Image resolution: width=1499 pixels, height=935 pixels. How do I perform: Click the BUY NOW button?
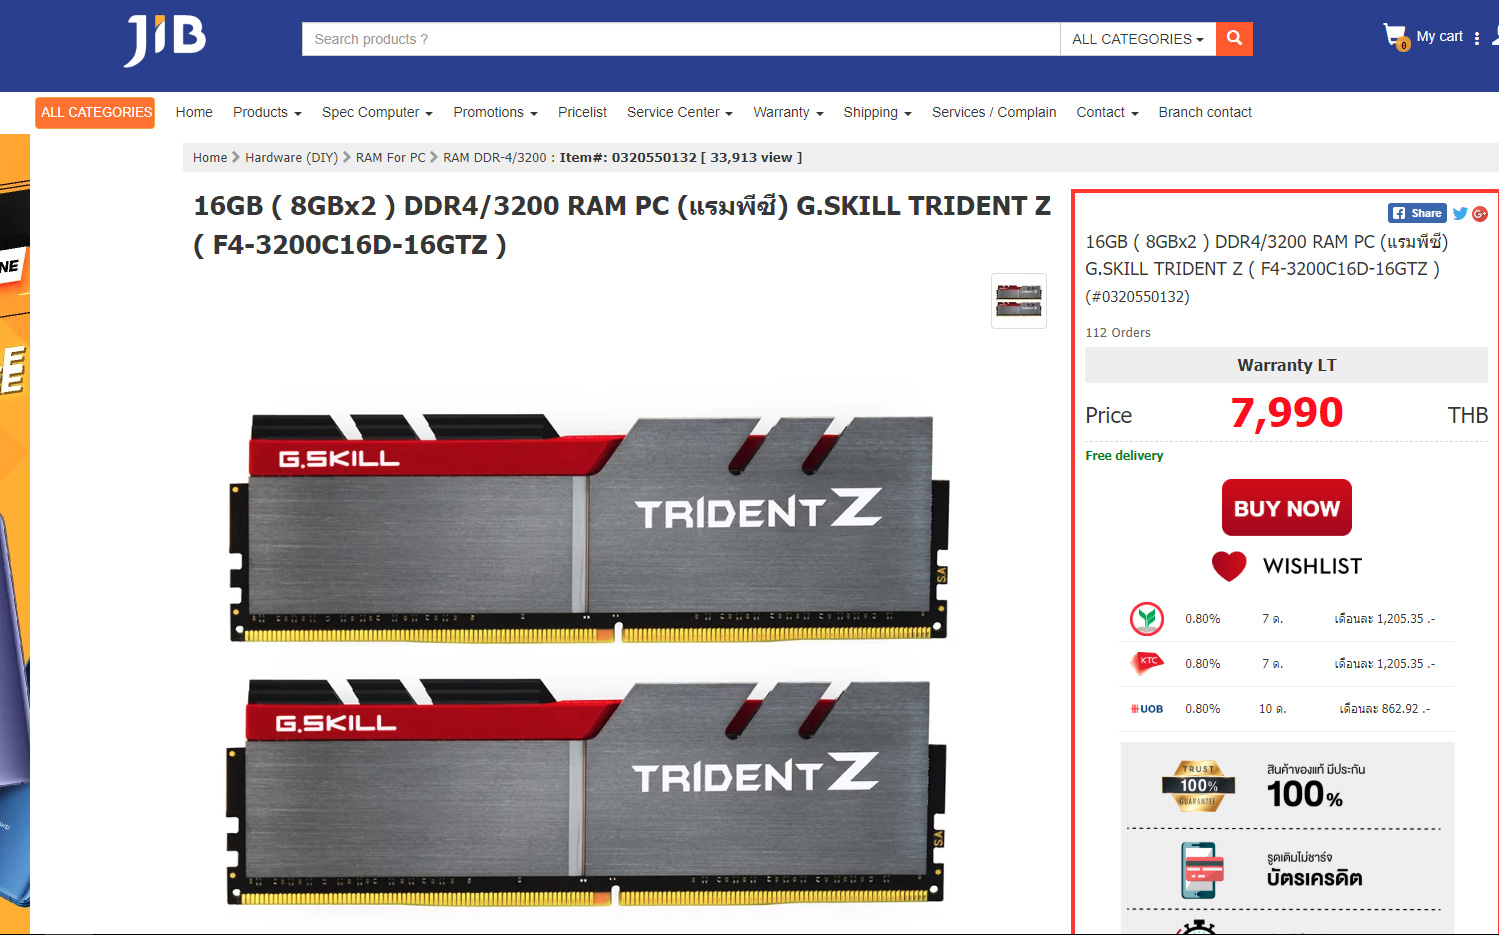(1287, 508)
